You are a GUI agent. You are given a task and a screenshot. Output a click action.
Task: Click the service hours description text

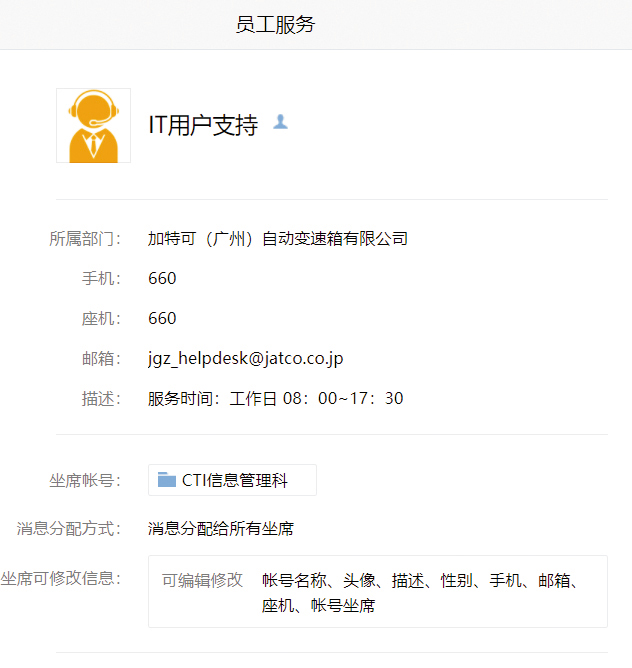(275, 398)
